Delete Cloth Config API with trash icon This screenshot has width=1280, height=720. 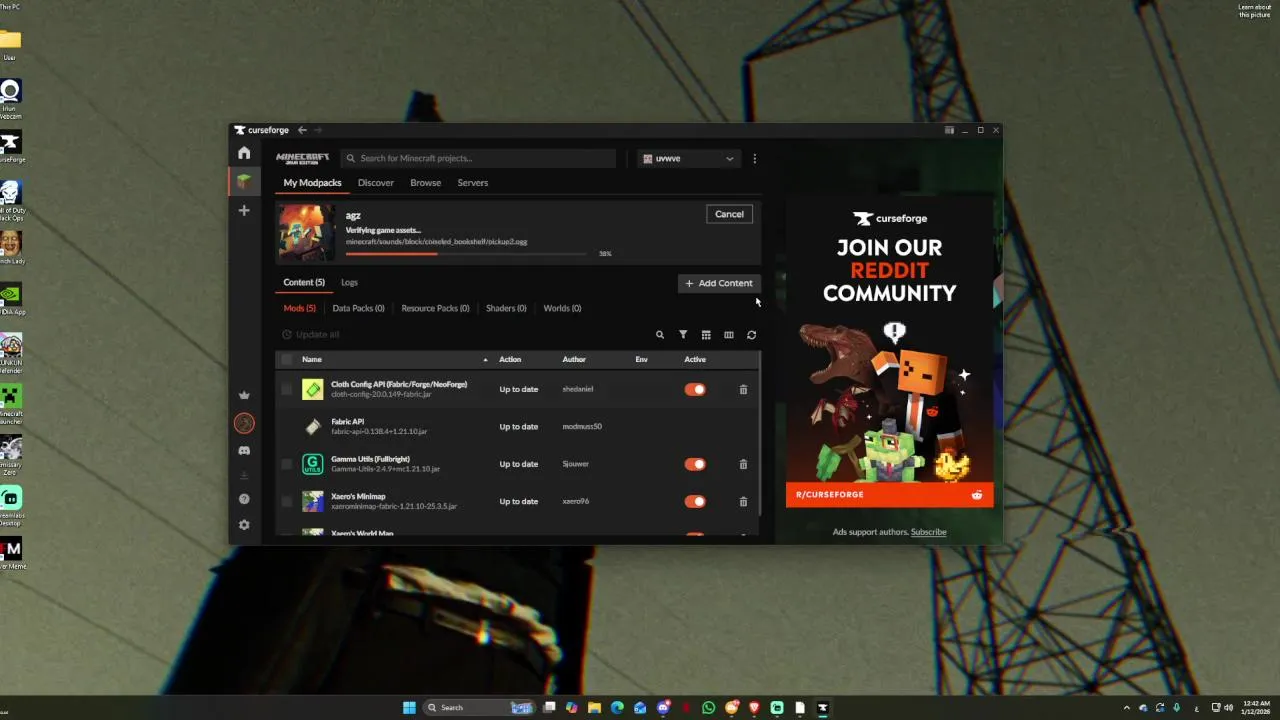tap(743, 389)
